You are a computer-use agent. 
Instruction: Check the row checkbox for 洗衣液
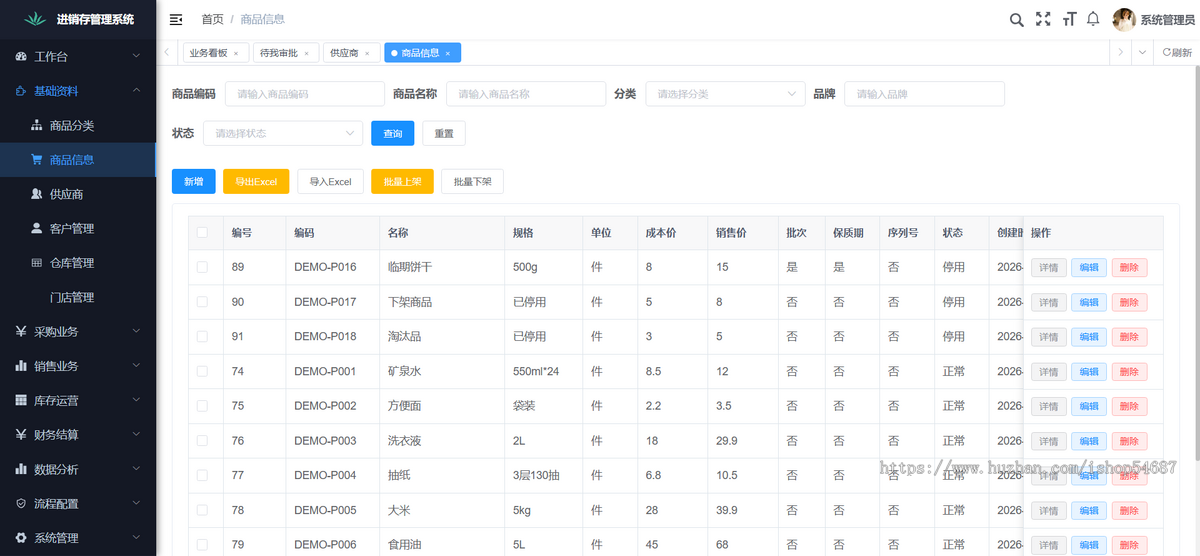click(x=202, y=440)
